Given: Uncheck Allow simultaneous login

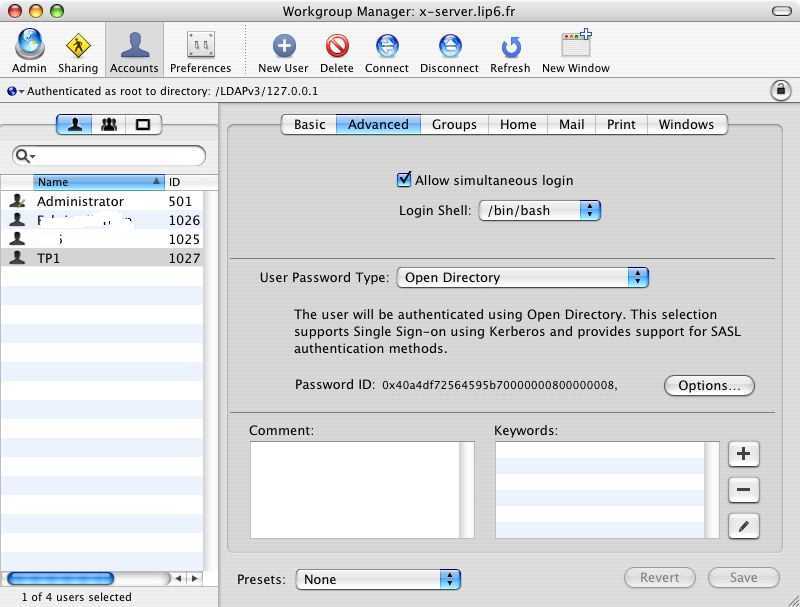Looking at the screenshot, I should pos(404,180).
